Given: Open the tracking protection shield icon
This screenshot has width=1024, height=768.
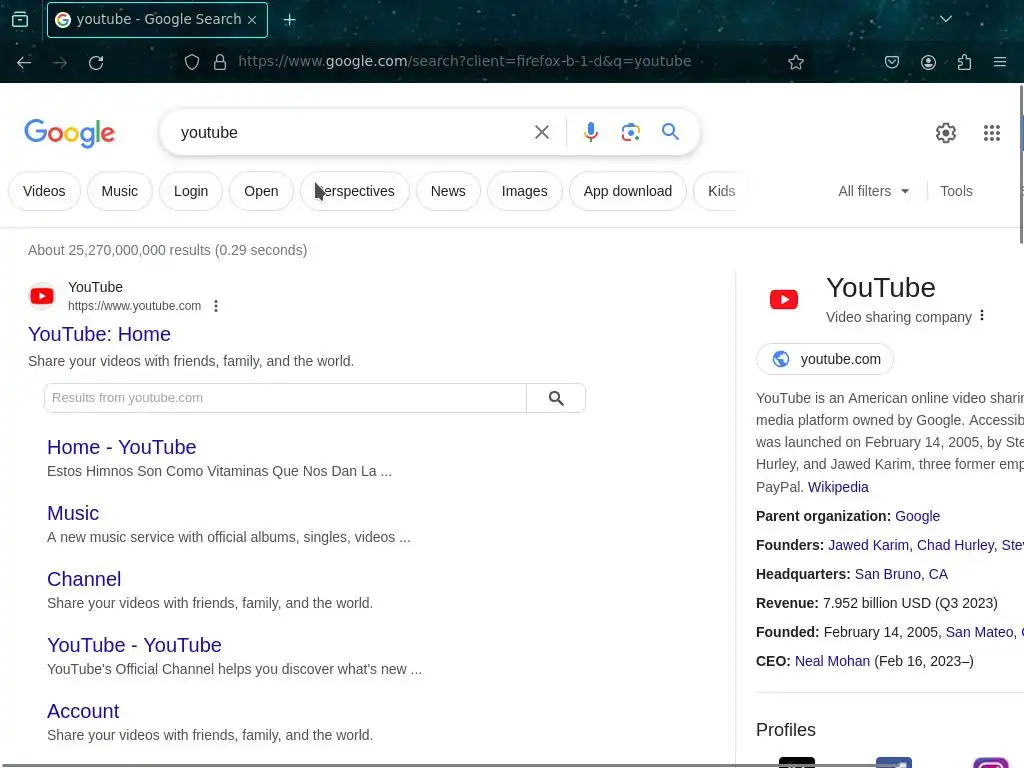Looking at the screenshot, I should click(x=191, y=62).
